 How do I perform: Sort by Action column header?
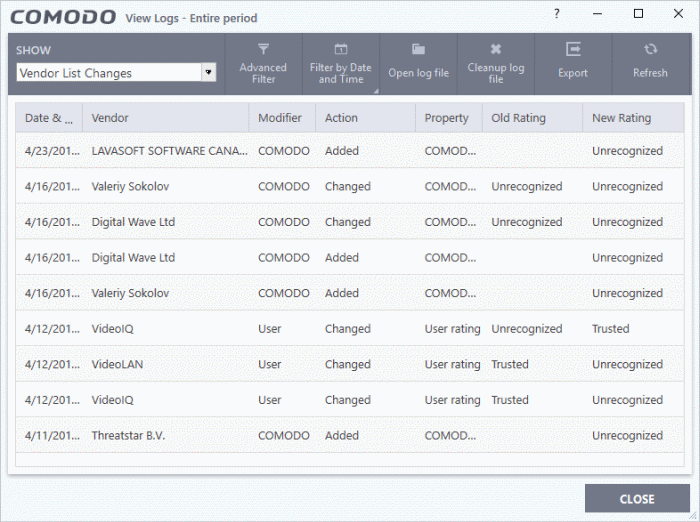click(x=366, y=118)
